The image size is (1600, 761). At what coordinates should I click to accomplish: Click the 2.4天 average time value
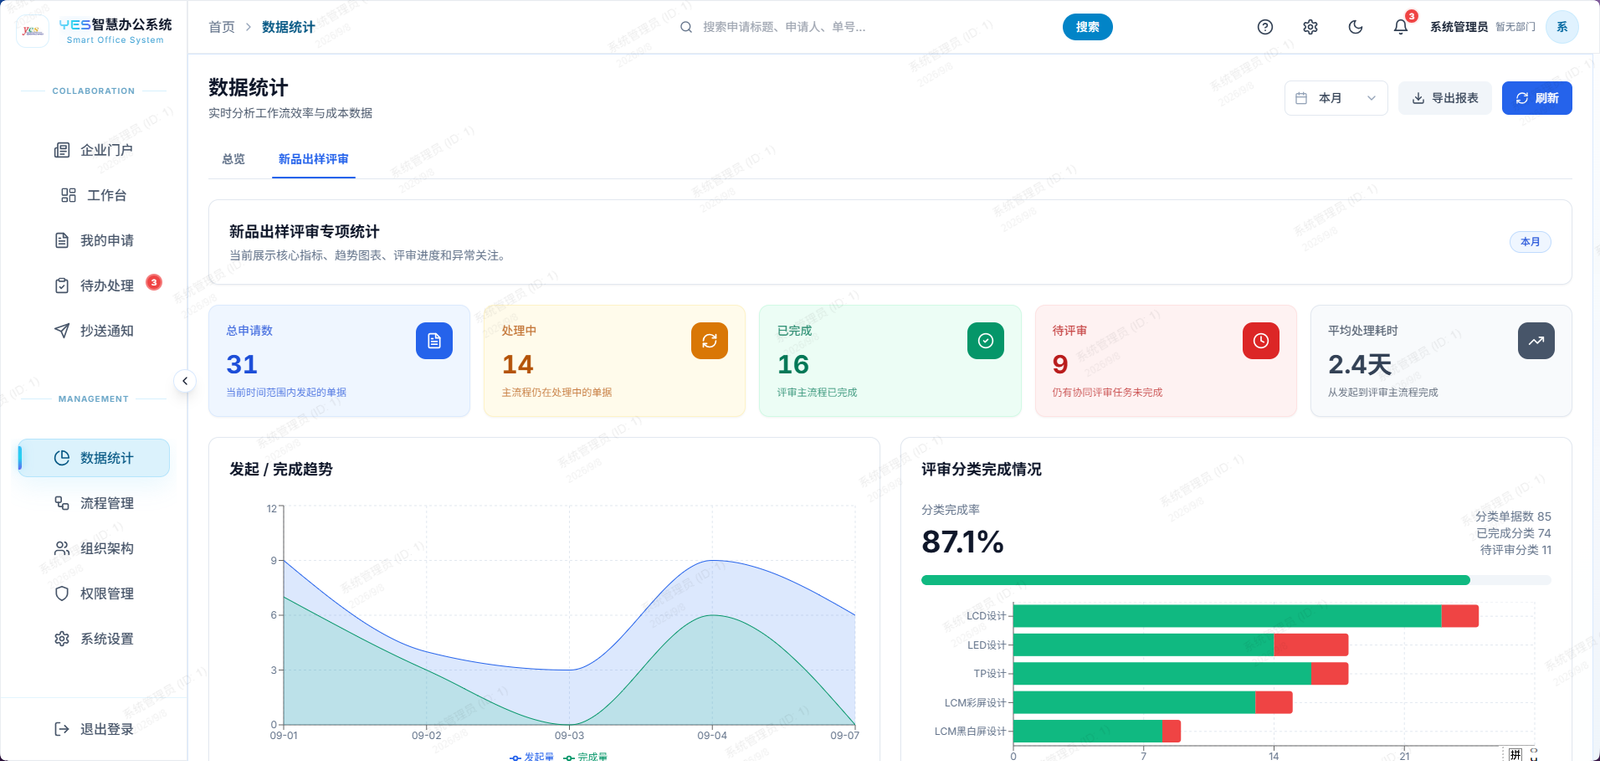click(x=1360, y=364)
